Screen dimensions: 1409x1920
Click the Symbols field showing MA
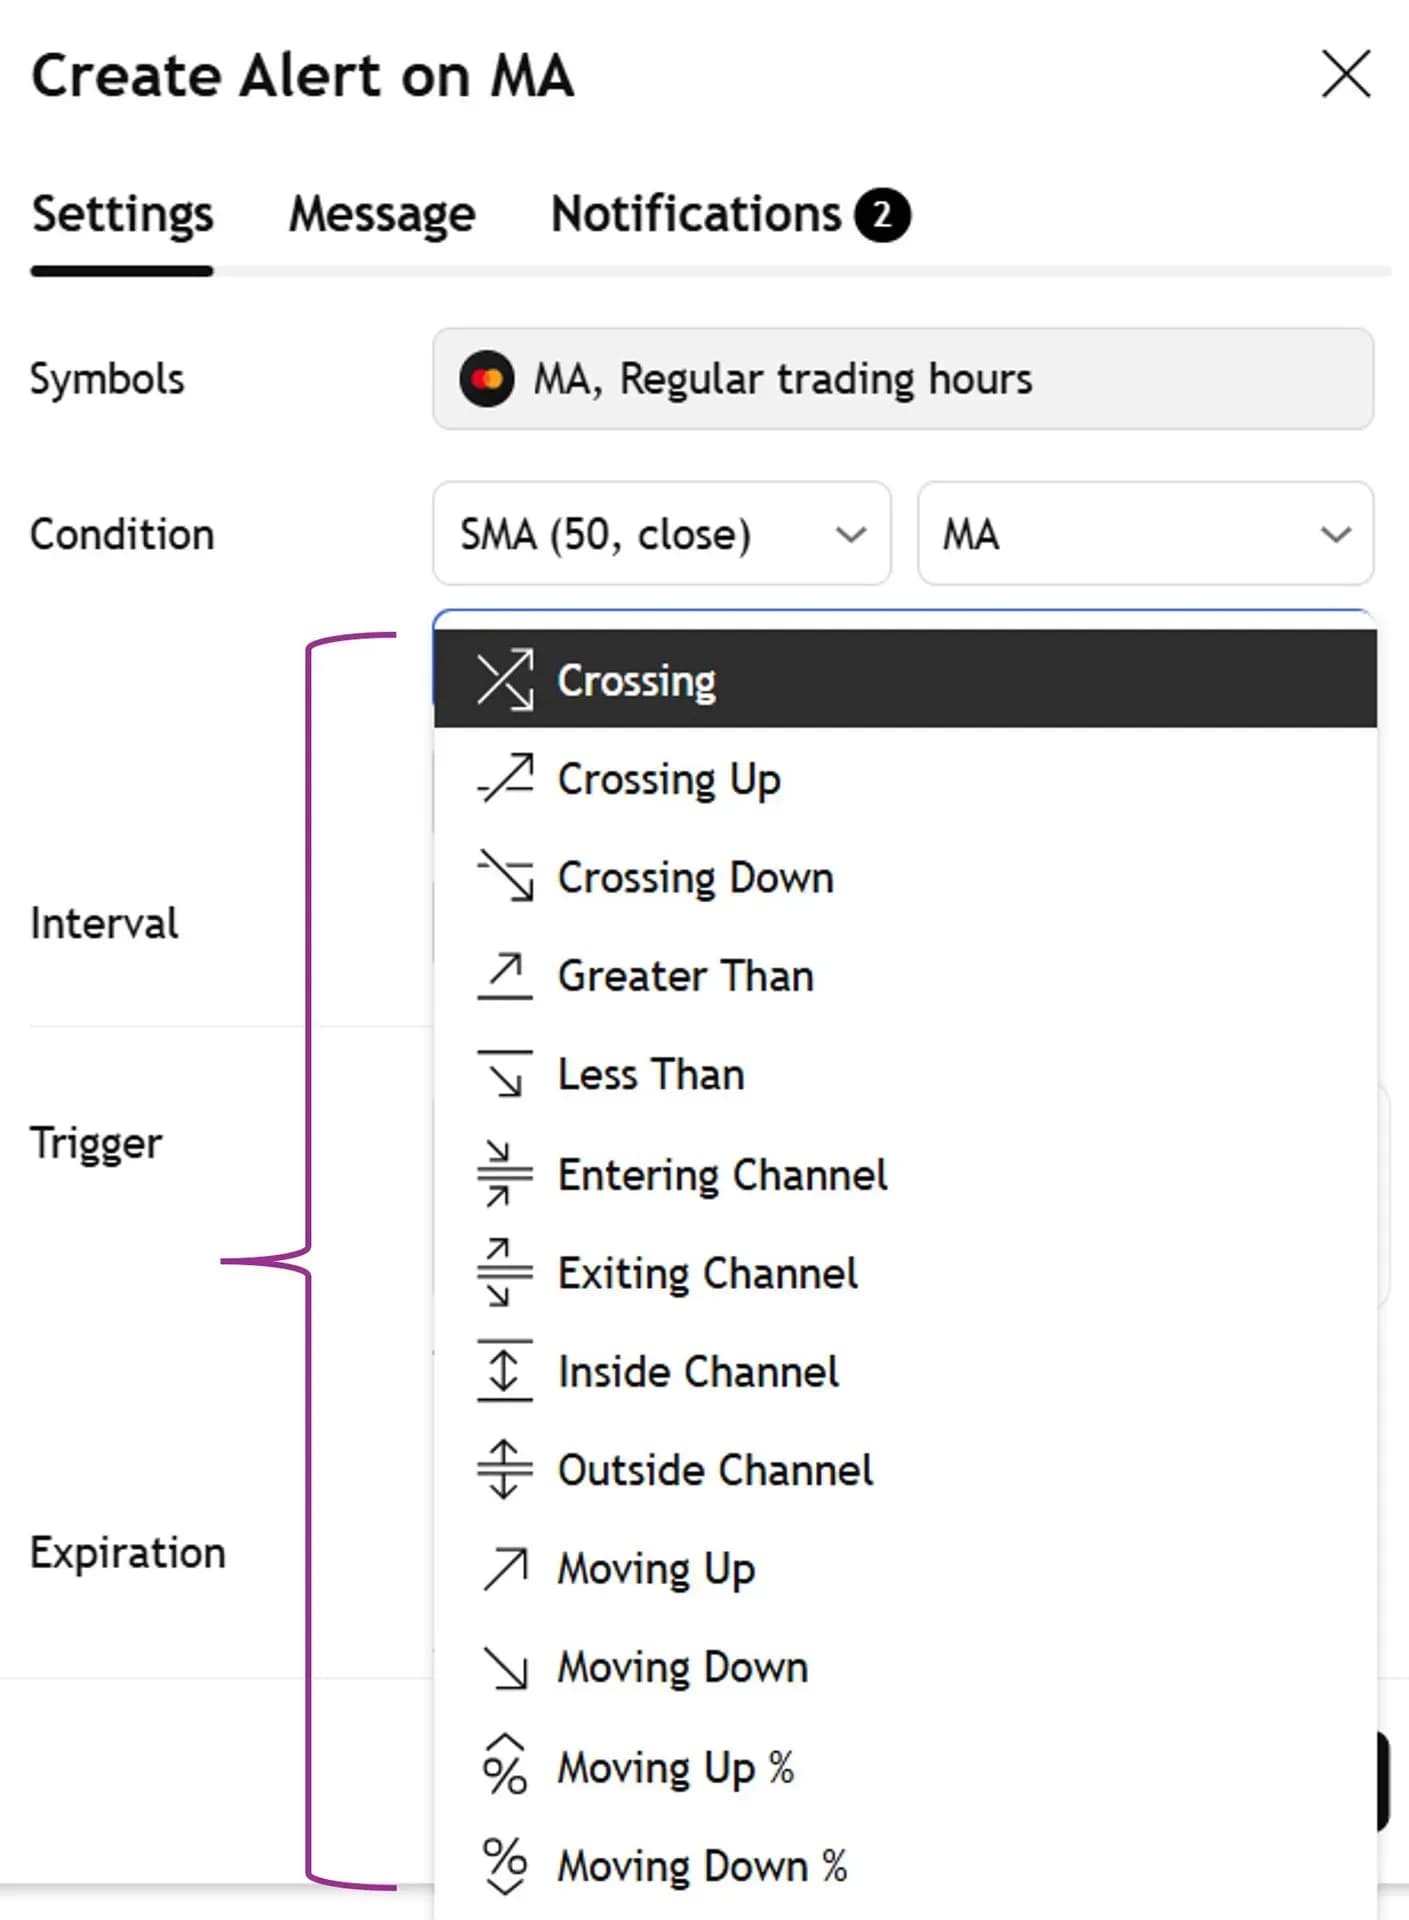903,379
